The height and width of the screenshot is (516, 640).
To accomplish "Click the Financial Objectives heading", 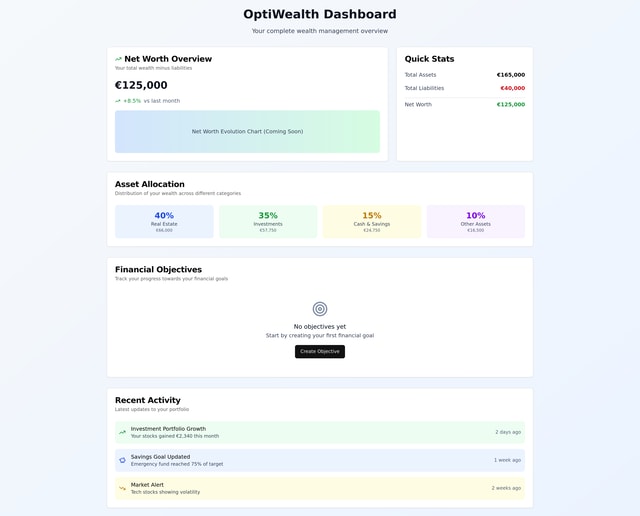I will [x=158, y=269].
